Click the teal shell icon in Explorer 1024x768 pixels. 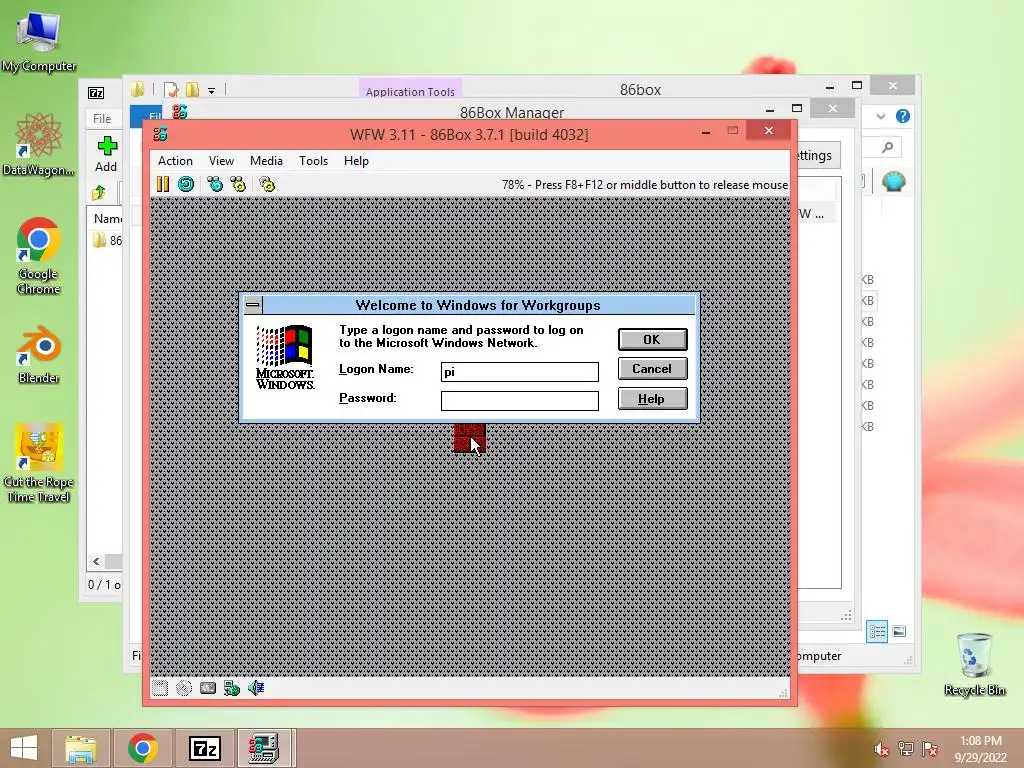pos(893,181)
